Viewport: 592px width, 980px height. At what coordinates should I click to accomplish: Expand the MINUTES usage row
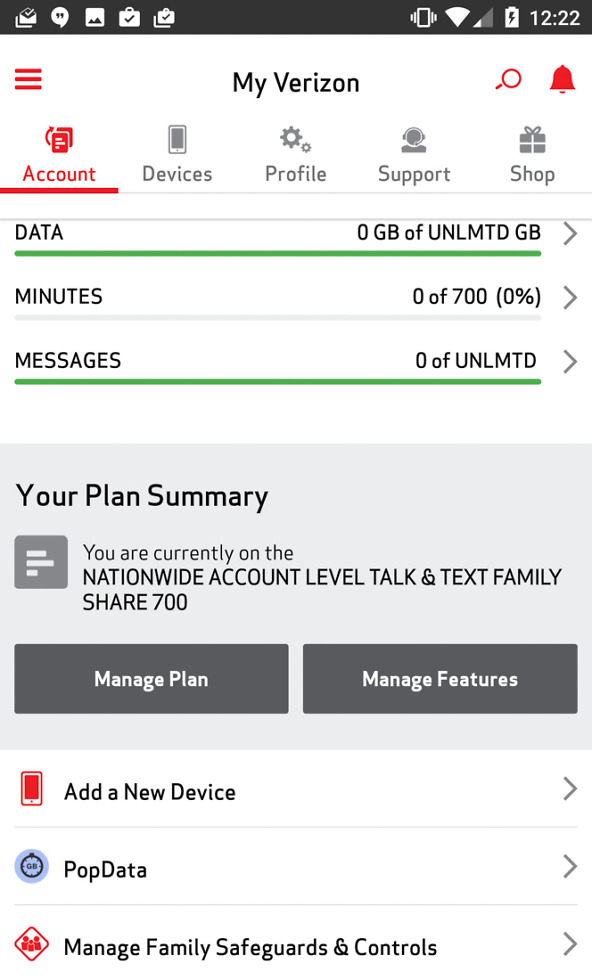click(x=569, y=297)
